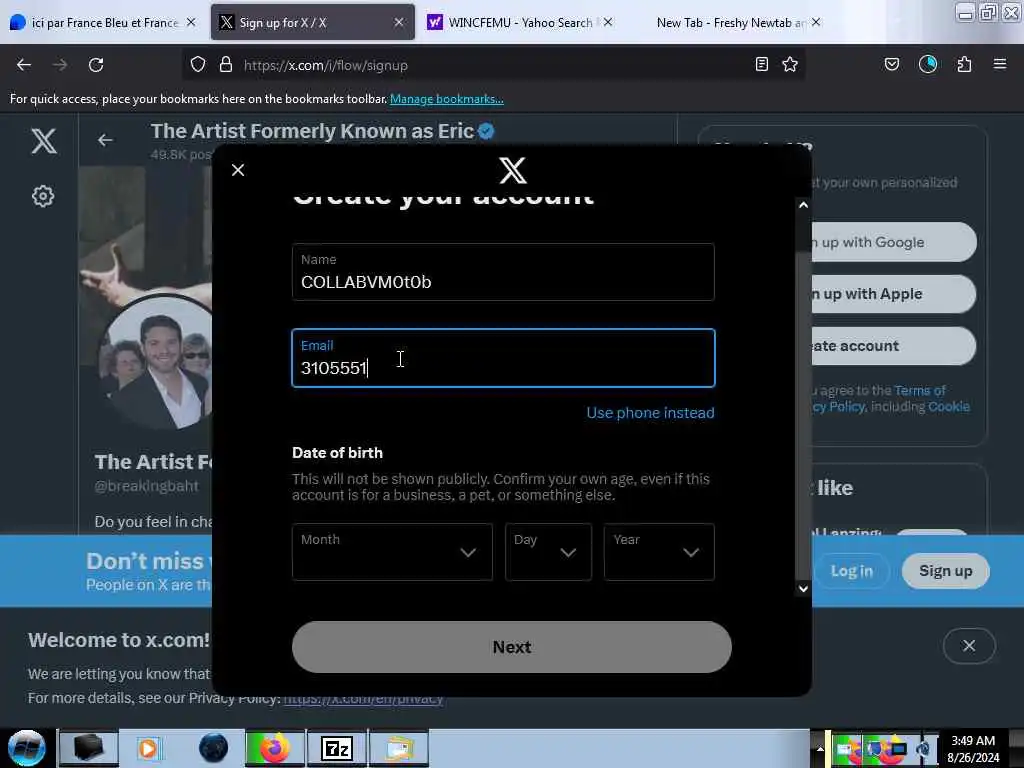
Task: Click the padlock site information icon
Action: 226,65
